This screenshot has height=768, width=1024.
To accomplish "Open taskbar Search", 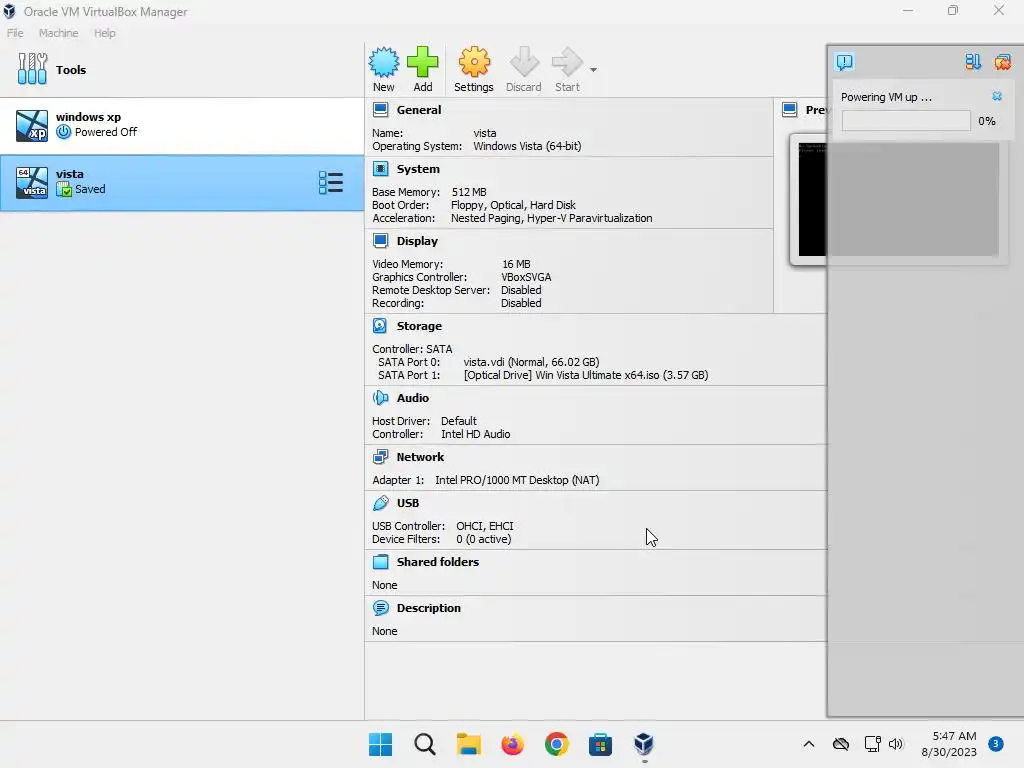I will tap(424, 744).
